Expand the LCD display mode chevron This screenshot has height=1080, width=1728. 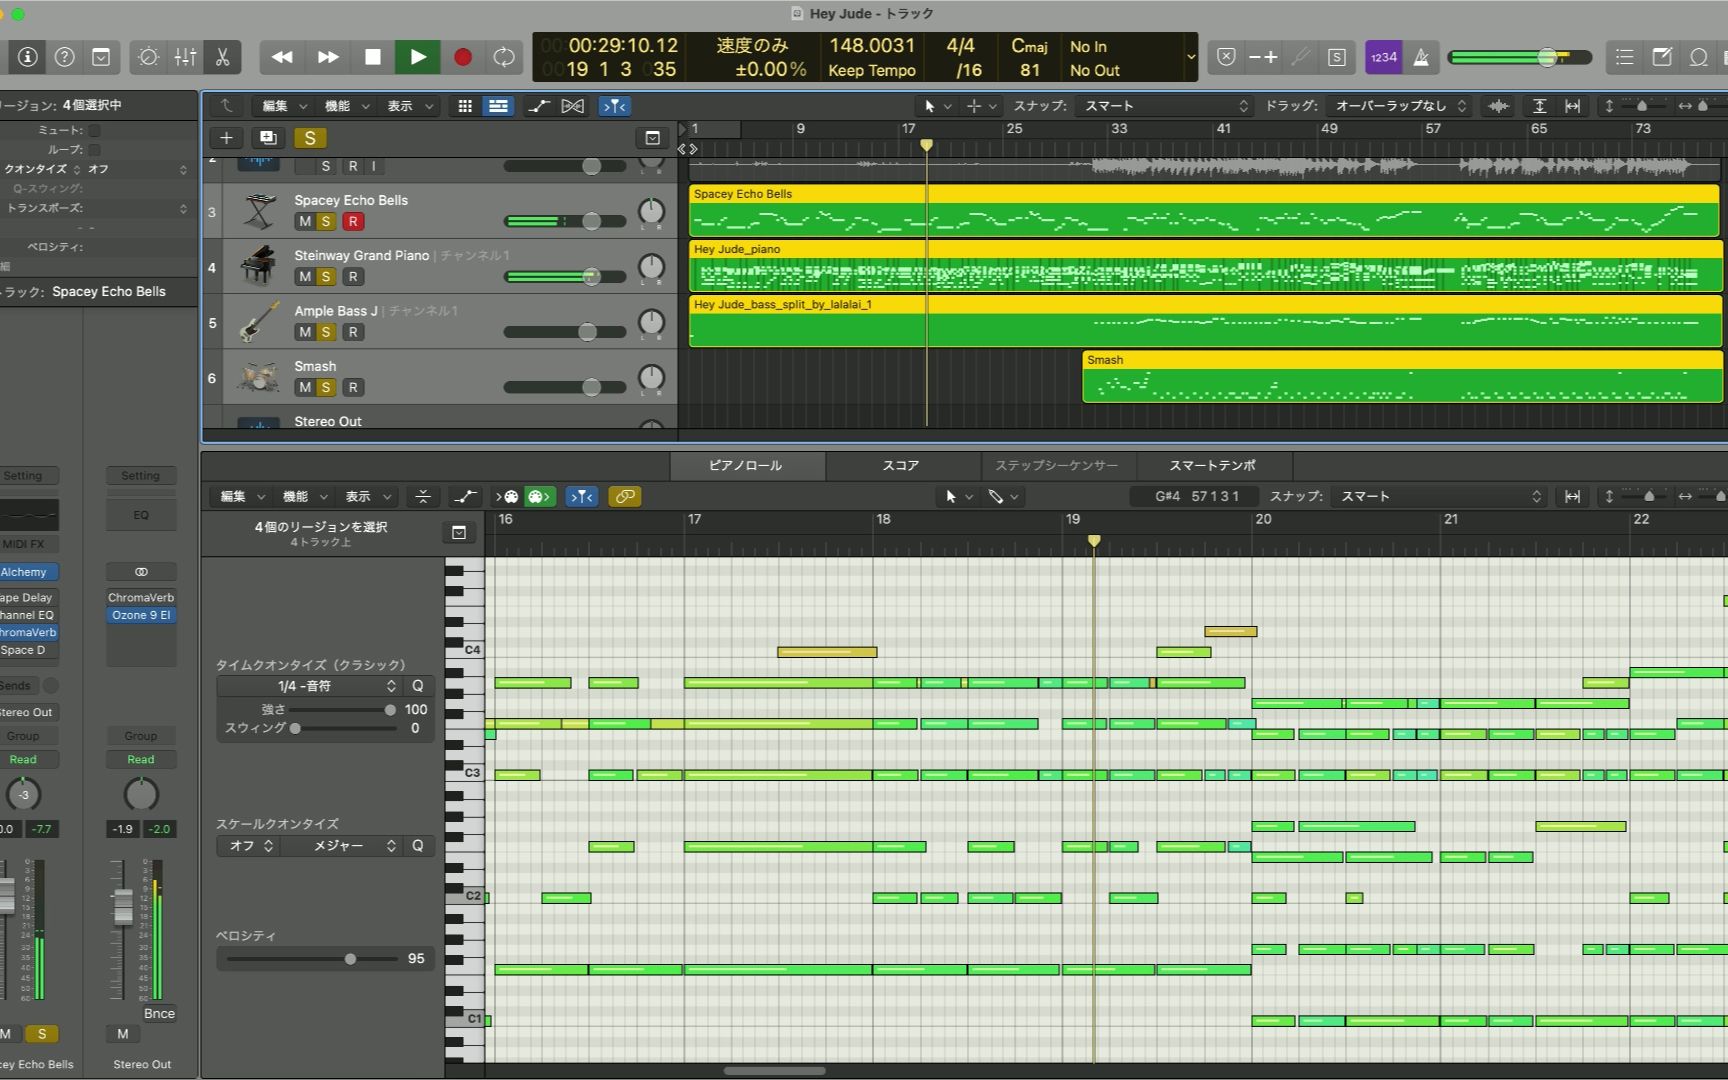click(x=1190, y=57)
